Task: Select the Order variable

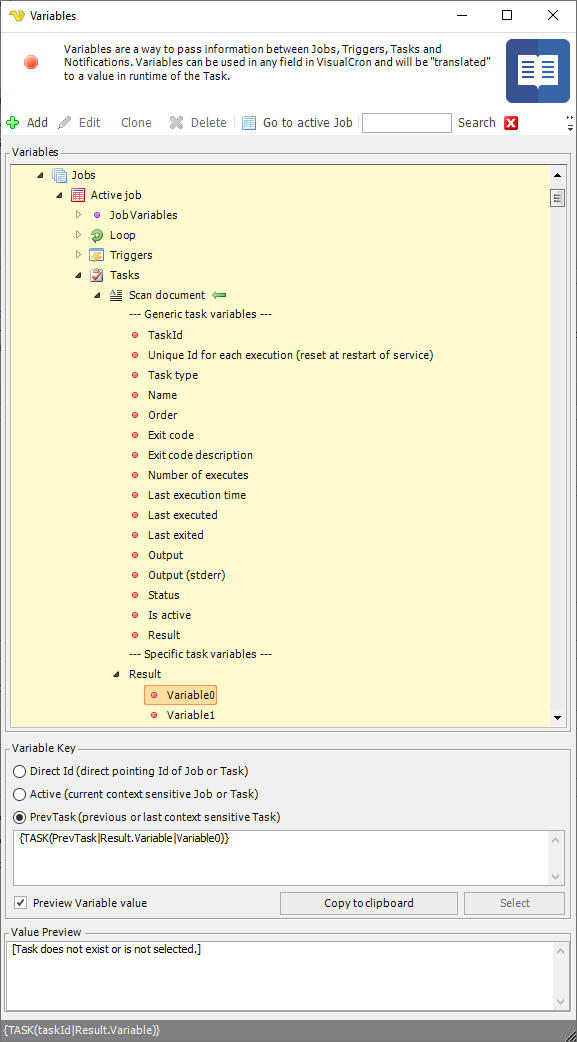Action: (163, 415)
